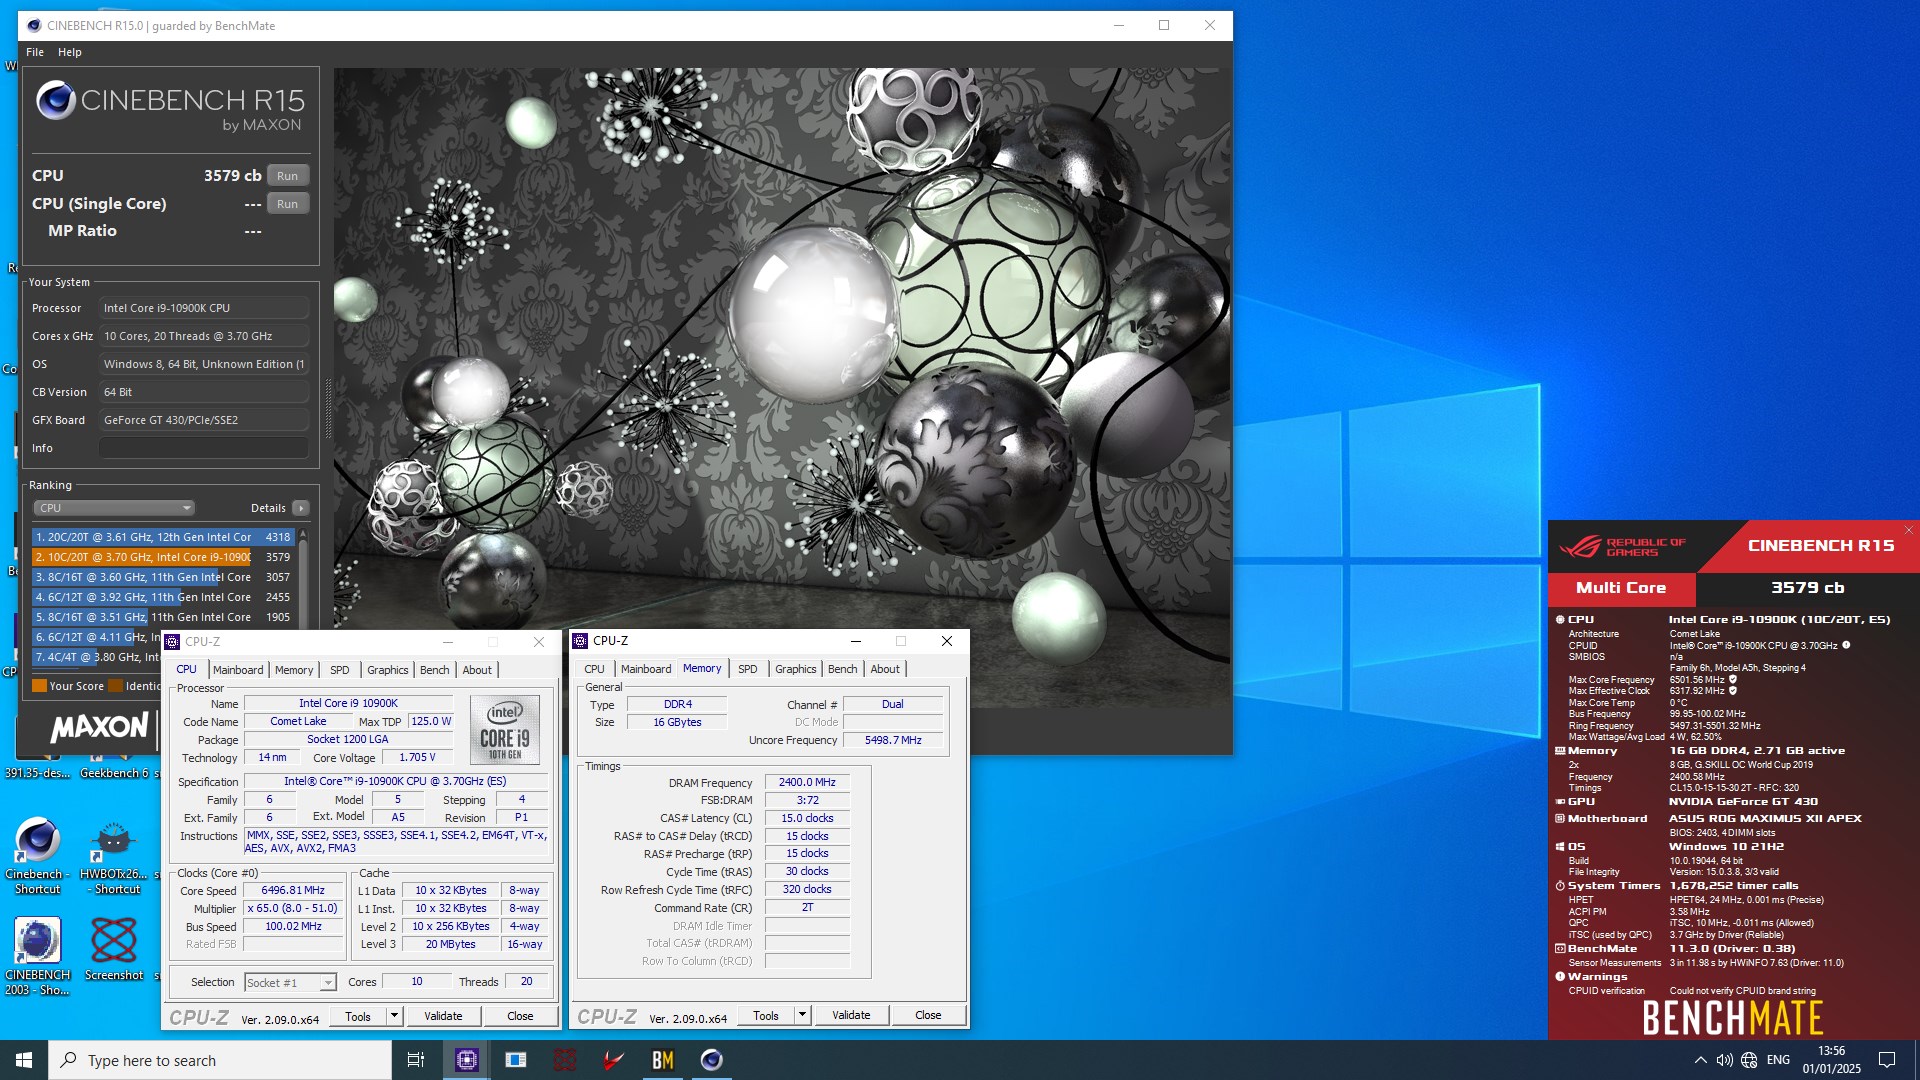Viewport: 1920px width, 1080px height.
Task: Open Cinebench desktop shortcut icon
Action: click(x=38, y=841)
